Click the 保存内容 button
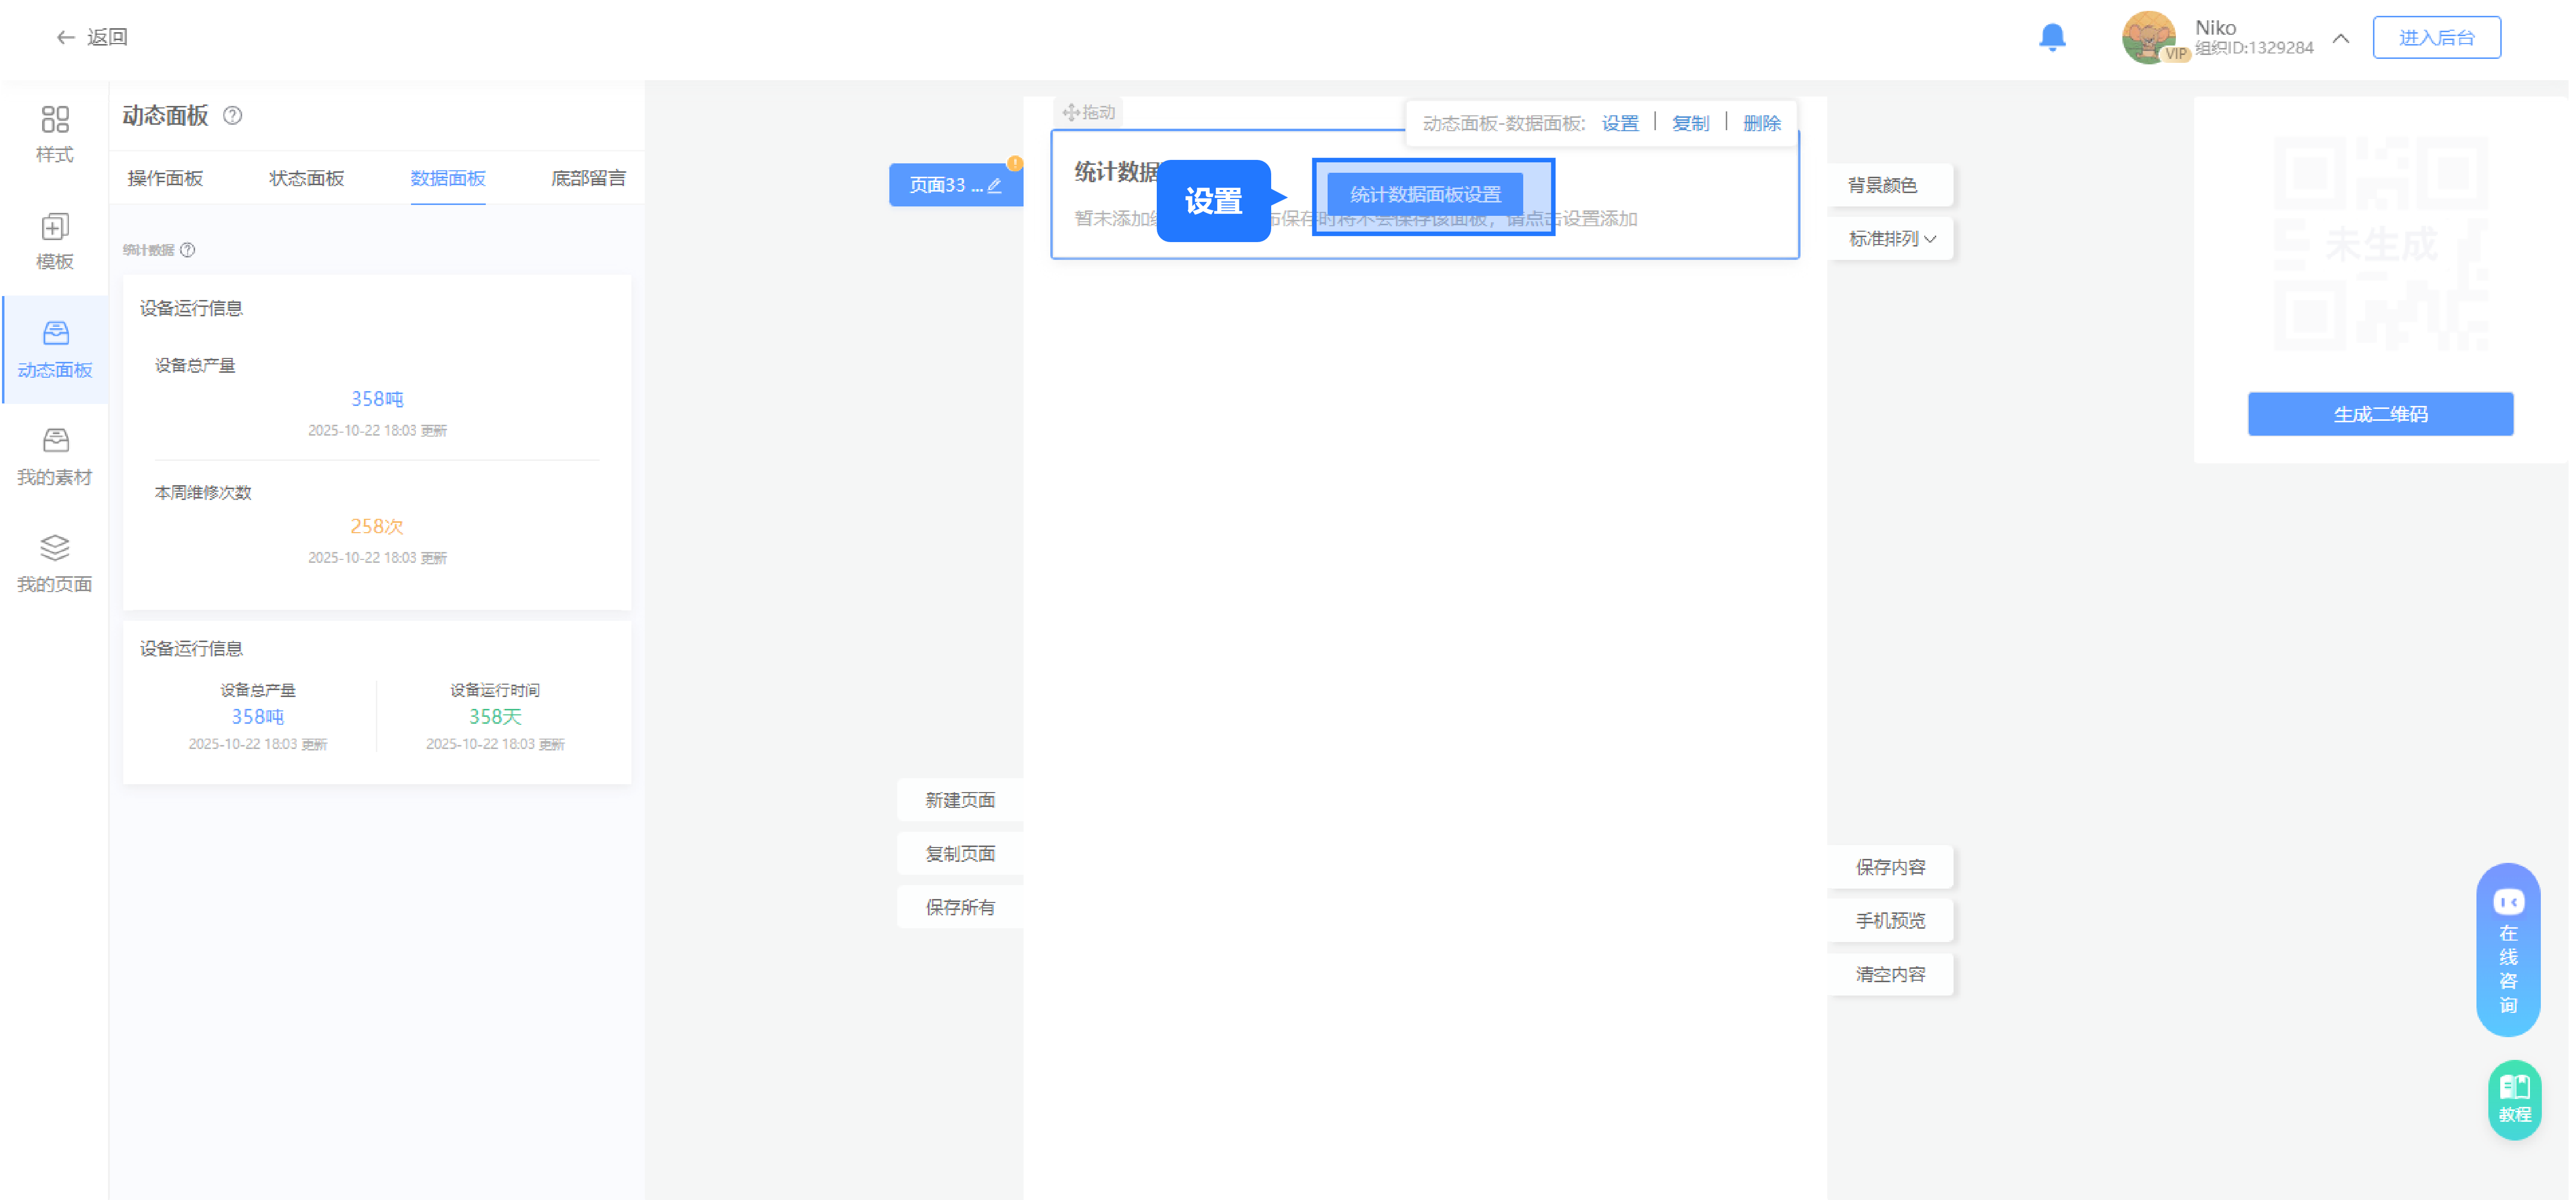Screen dimensions: 2576x1200 [1891, 867]
